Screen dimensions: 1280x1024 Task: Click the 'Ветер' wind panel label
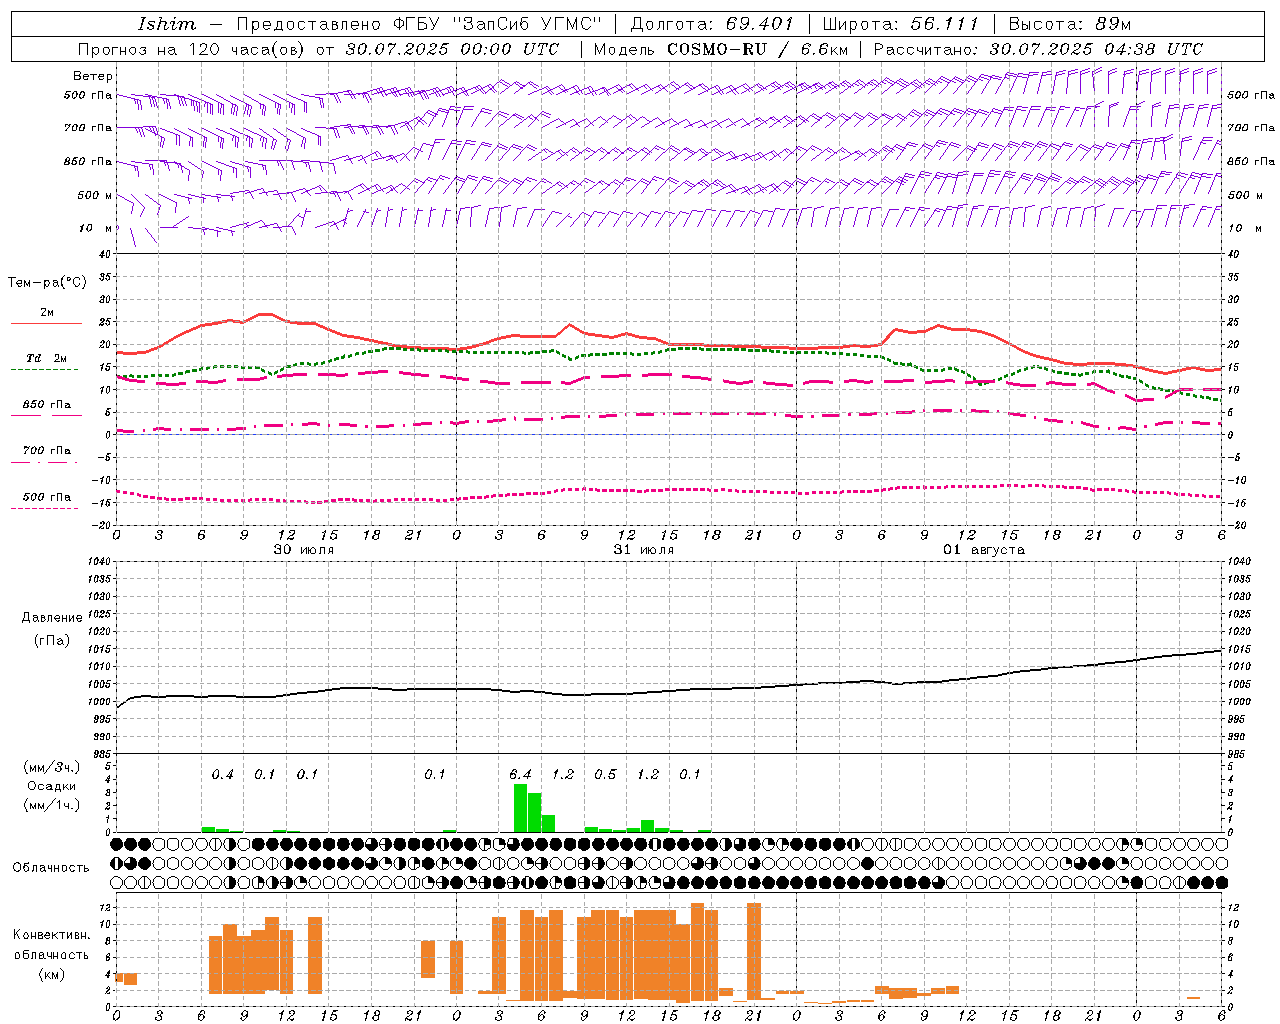coord(93,76)
